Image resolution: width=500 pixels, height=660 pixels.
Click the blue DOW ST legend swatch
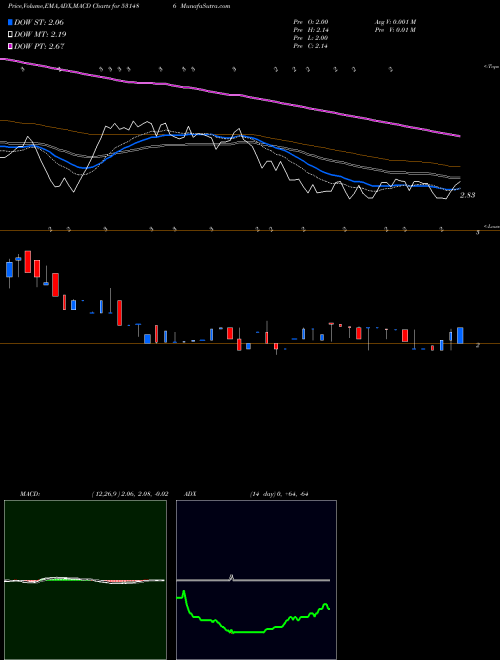point(10,22)
